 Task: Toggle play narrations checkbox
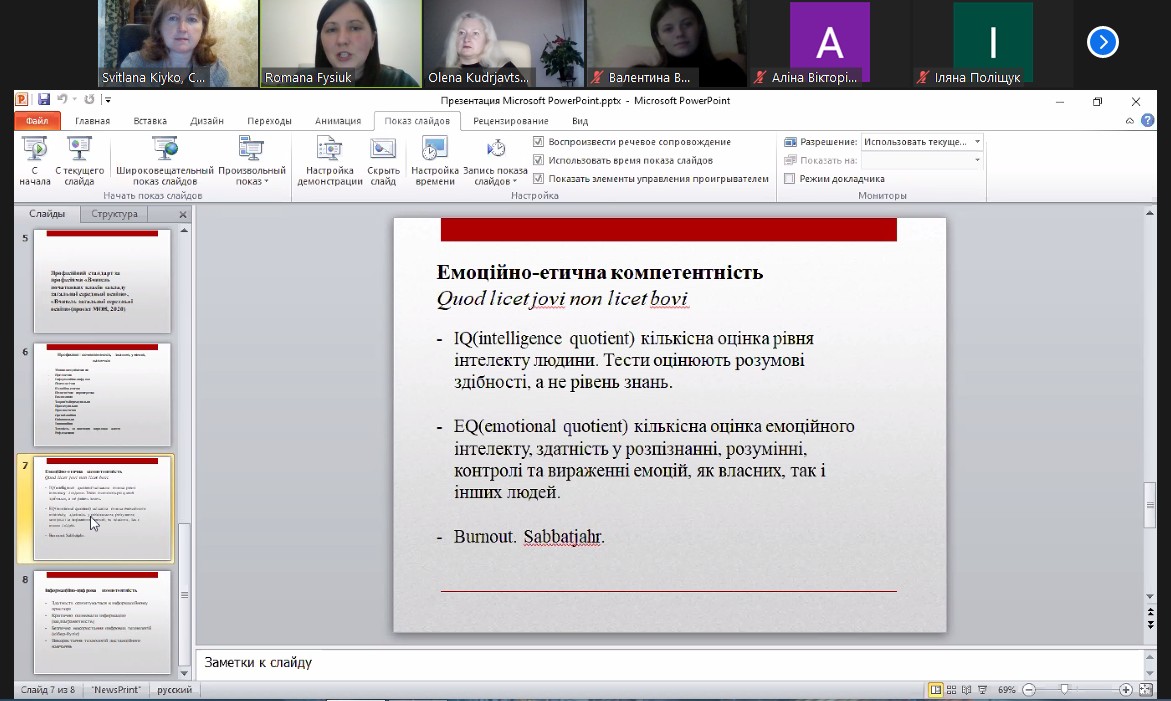coord(538,142)
